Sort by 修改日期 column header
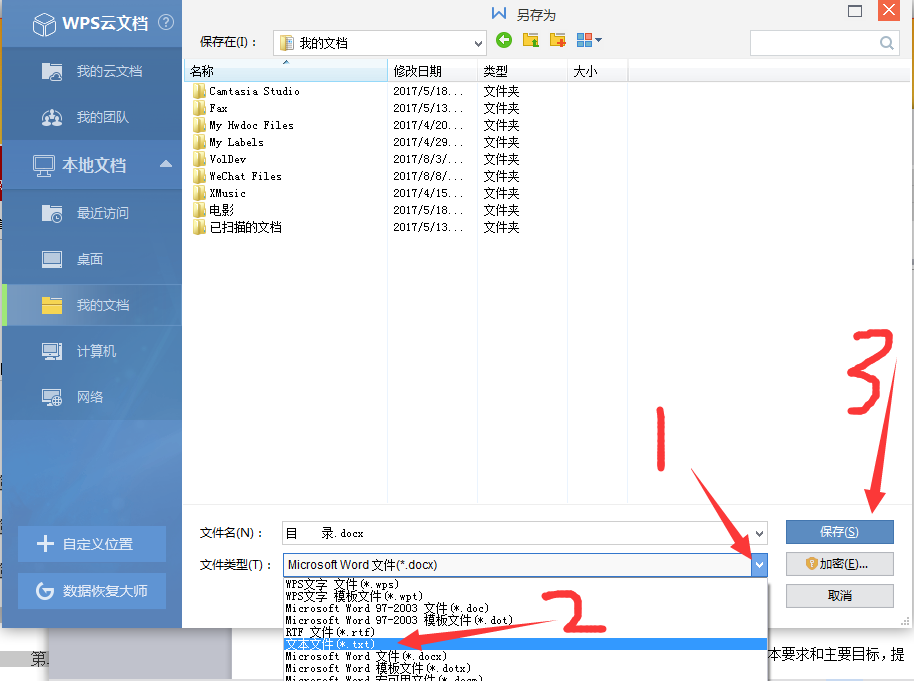The width and height of the screenshot is (914, 681). point(432,71)
